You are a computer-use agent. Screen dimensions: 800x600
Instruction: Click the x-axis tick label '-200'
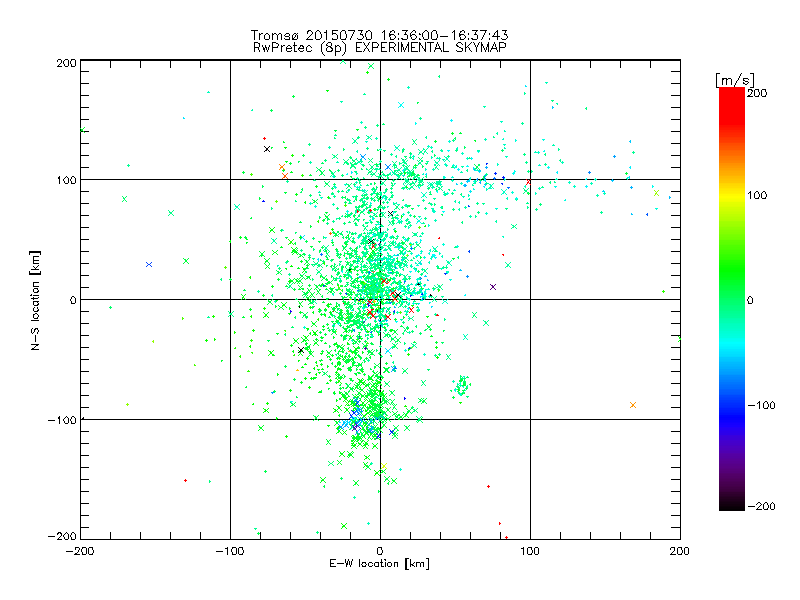click(80, 551)
